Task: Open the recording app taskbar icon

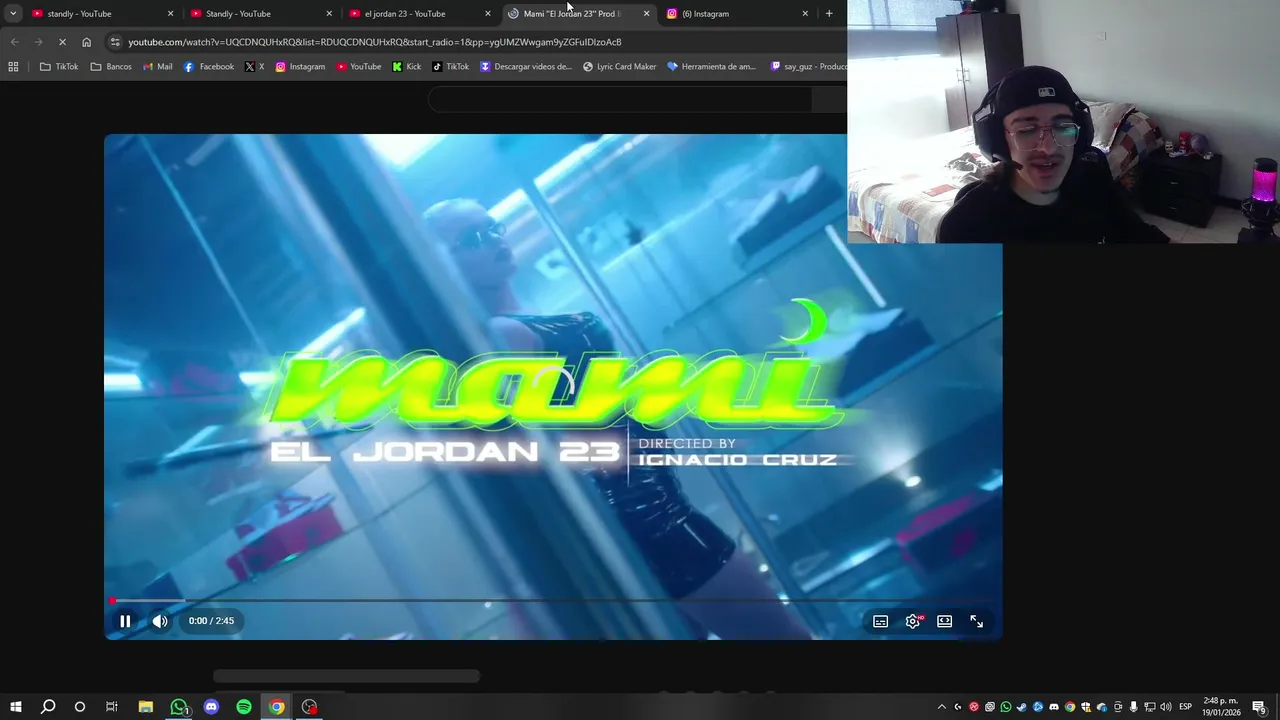Action: click(x=310, y=707)
